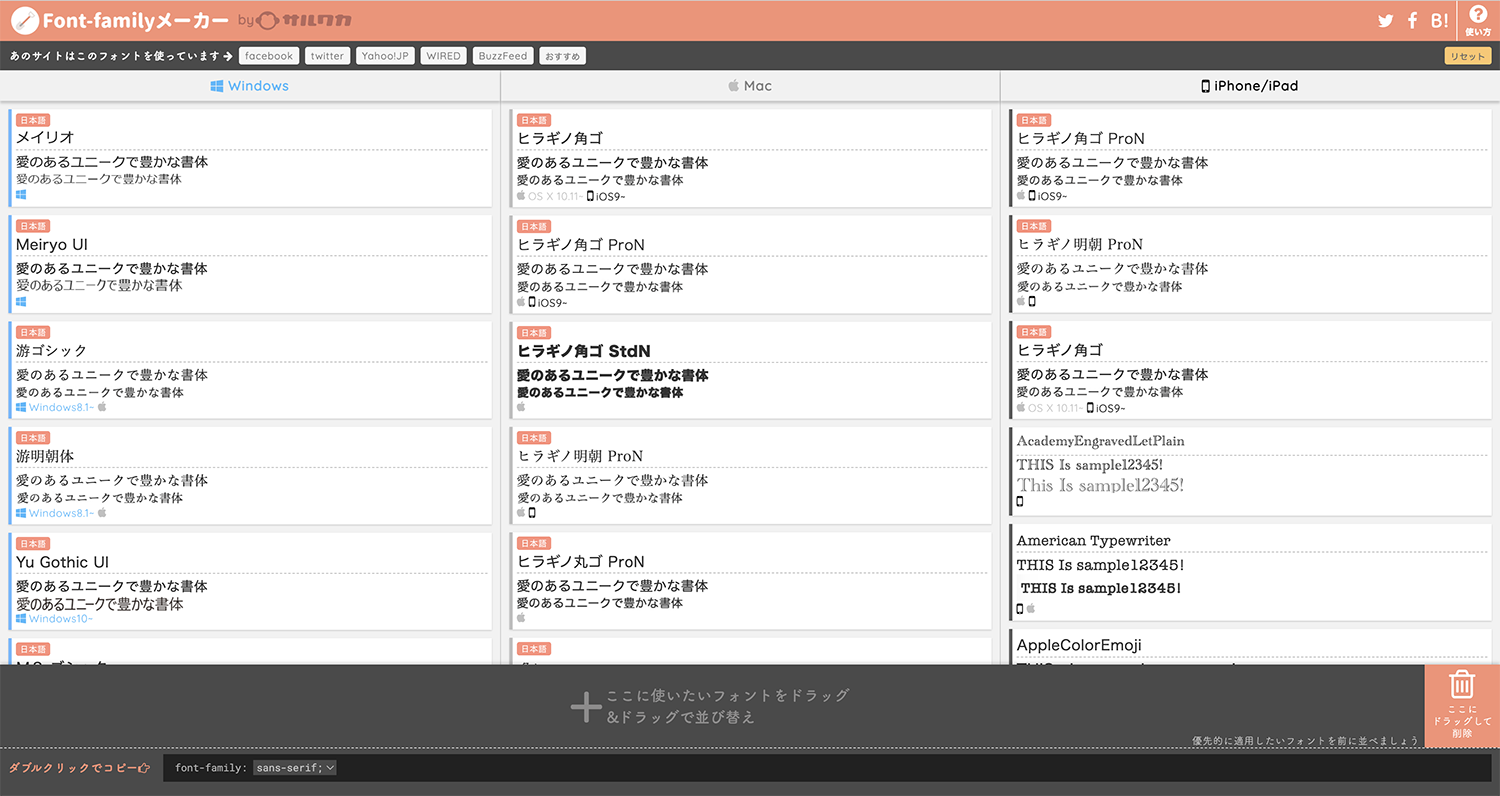This screenshot has height=796, width=1500.
Task: Load the facebook font preset
Action: point(269,56)
